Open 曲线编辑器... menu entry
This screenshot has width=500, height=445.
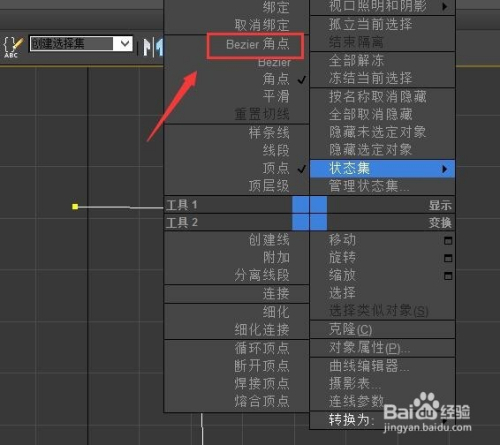pos(368,366)
